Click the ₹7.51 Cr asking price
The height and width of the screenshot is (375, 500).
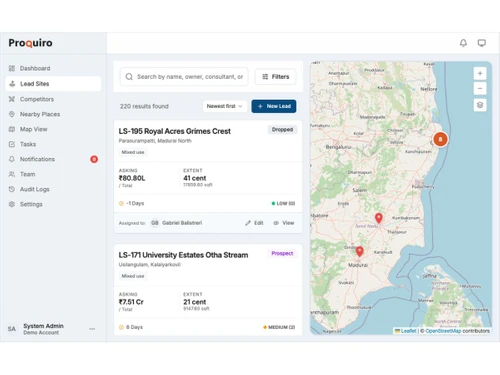131,302
